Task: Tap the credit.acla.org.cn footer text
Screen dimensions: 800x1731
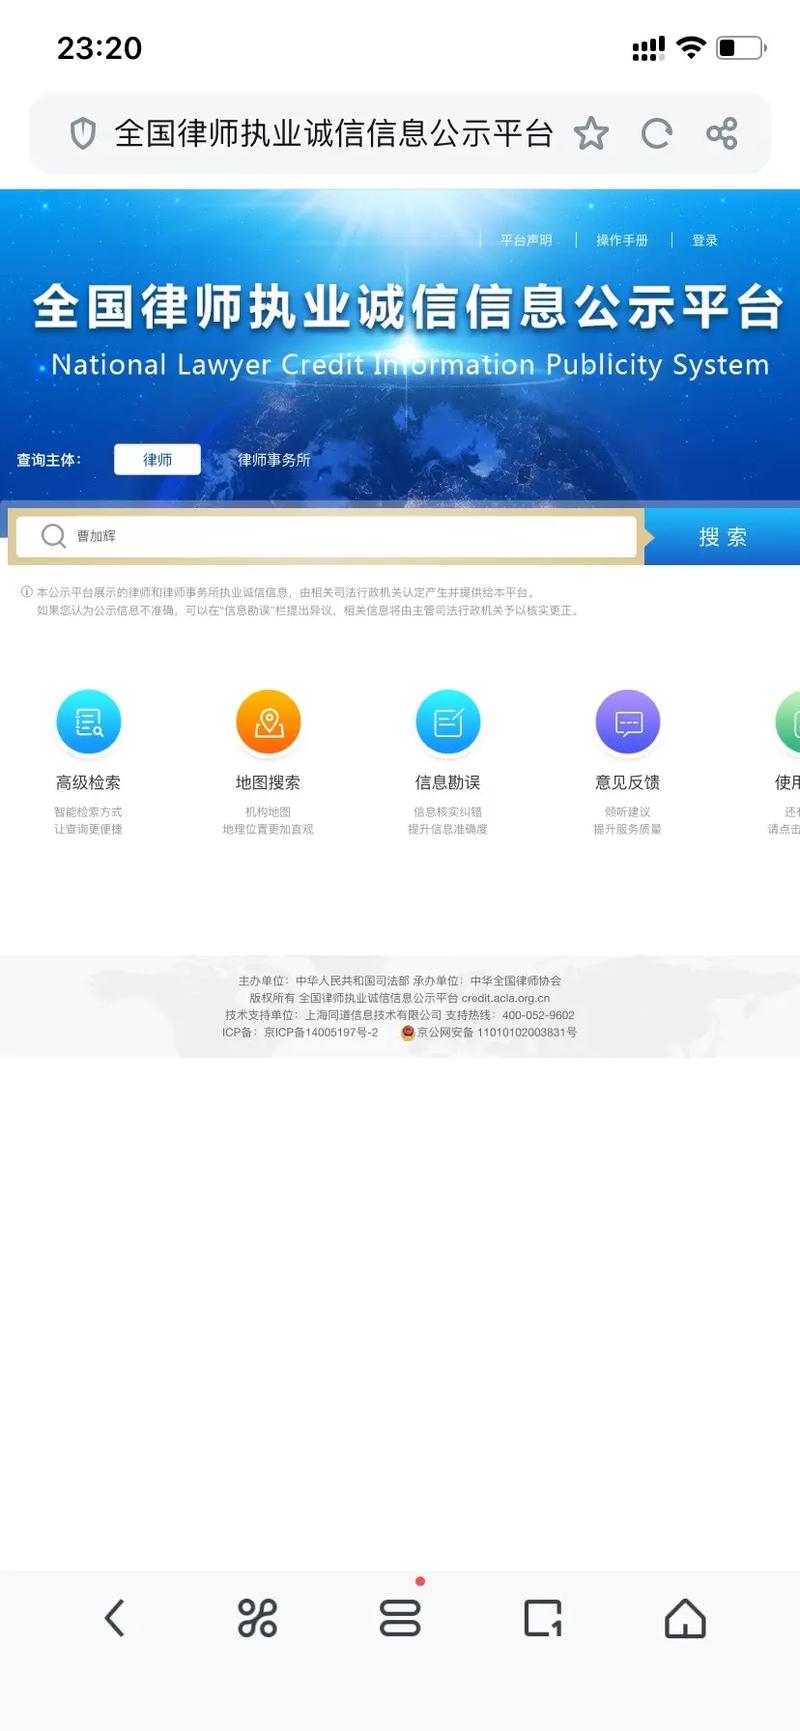Action: click(506, 998)
